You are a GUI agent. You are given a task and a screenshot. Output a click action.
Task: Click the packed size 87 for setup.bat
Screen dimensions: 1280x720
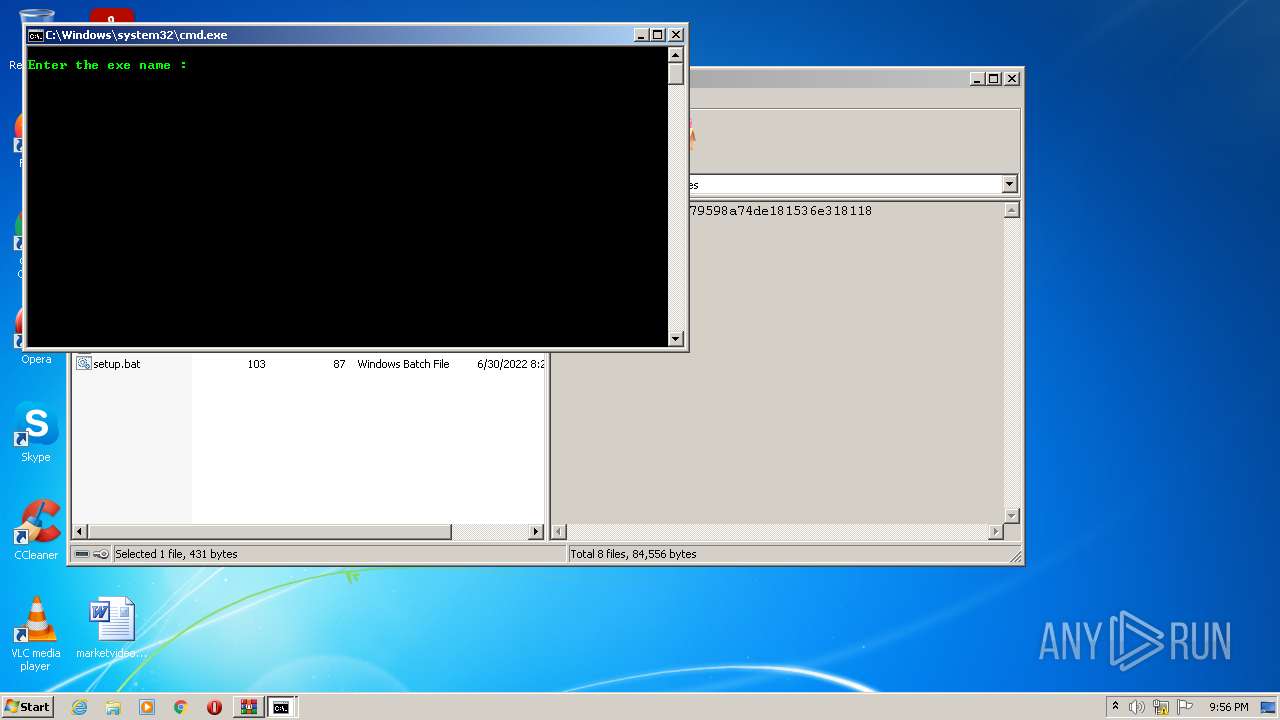click(x=339, y=364)
